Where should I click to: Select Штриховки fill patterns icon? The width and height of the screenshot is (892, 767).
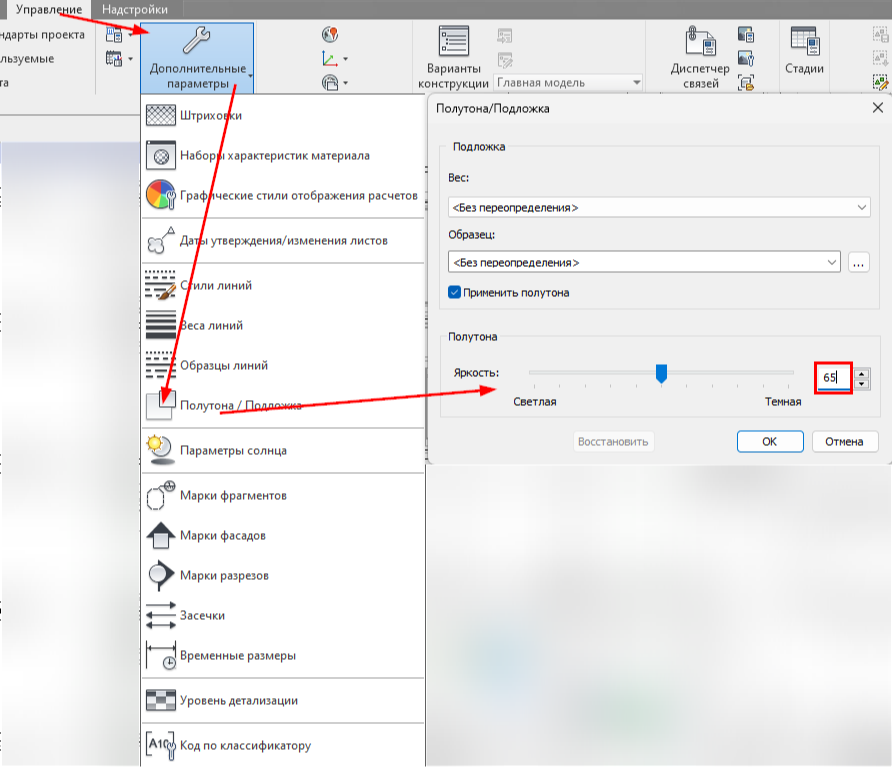coord(161,115)
